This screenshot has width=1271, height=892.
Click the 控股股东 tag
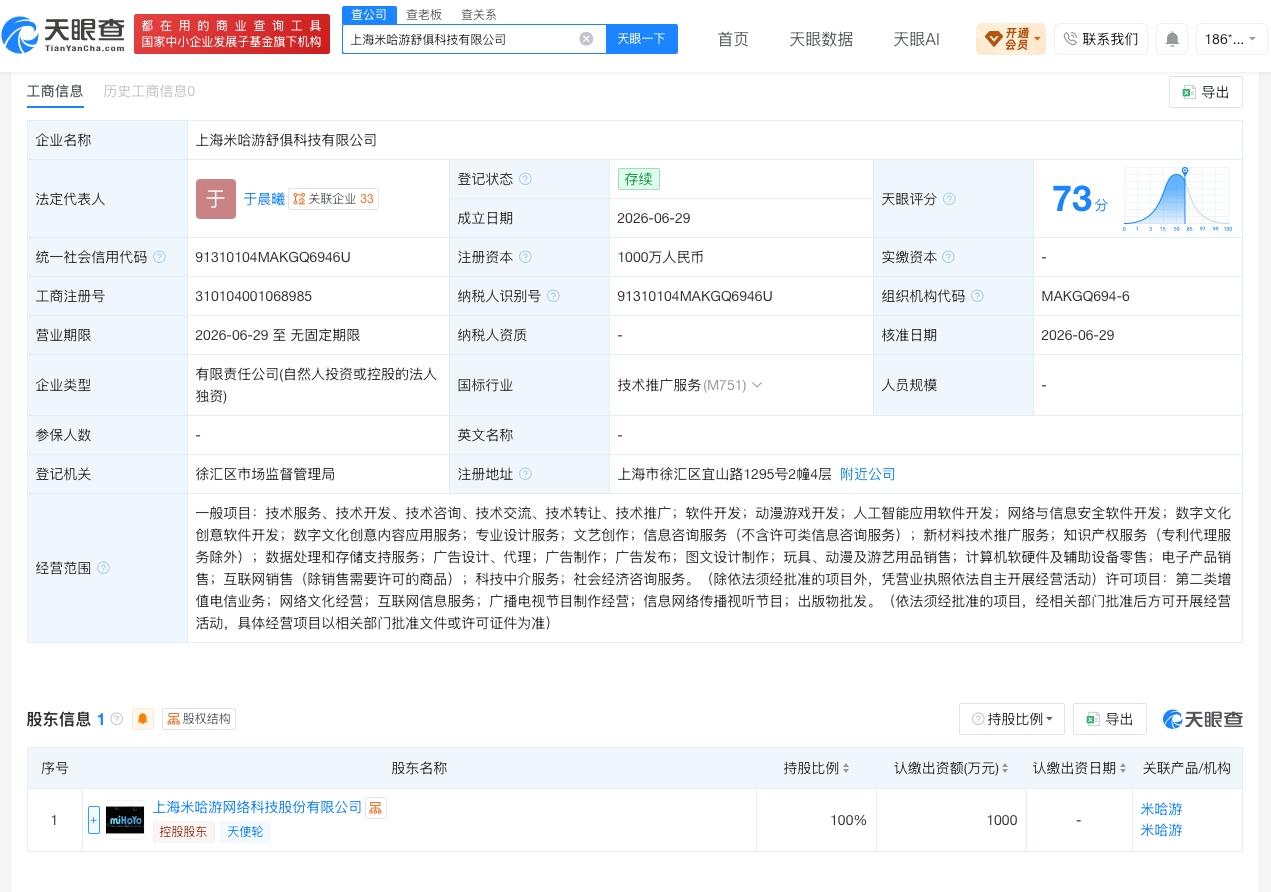click(184, 831)
